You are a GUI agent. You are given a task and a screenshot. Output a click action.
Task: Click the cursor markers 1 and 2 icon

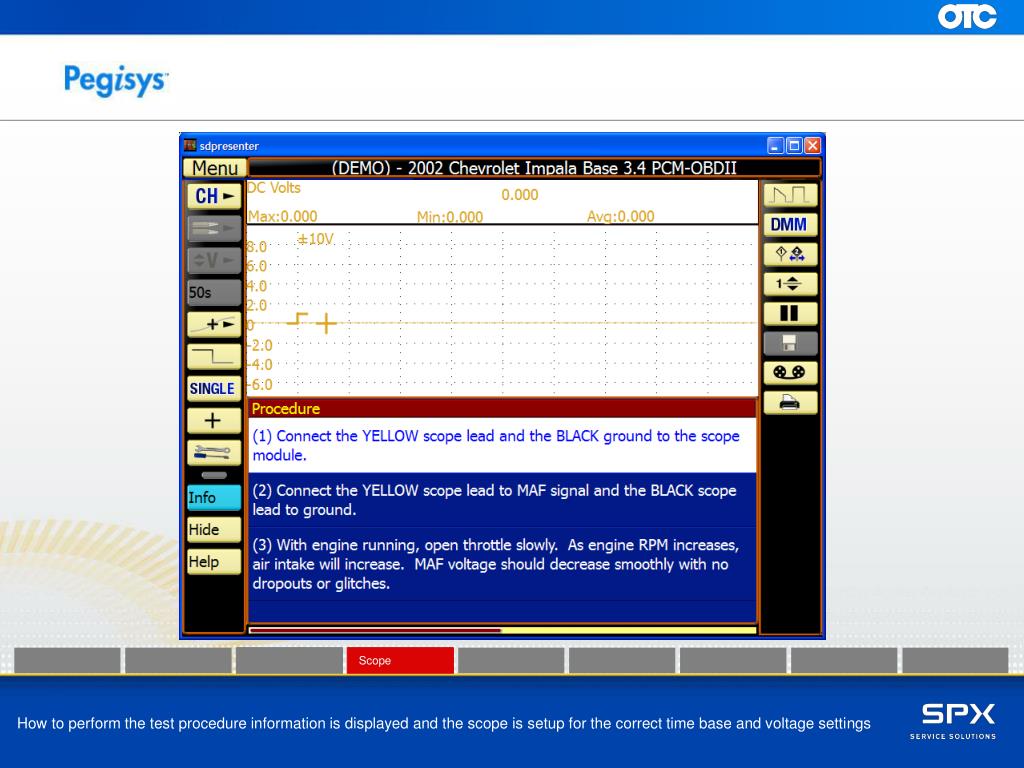[x=790, y=254]
